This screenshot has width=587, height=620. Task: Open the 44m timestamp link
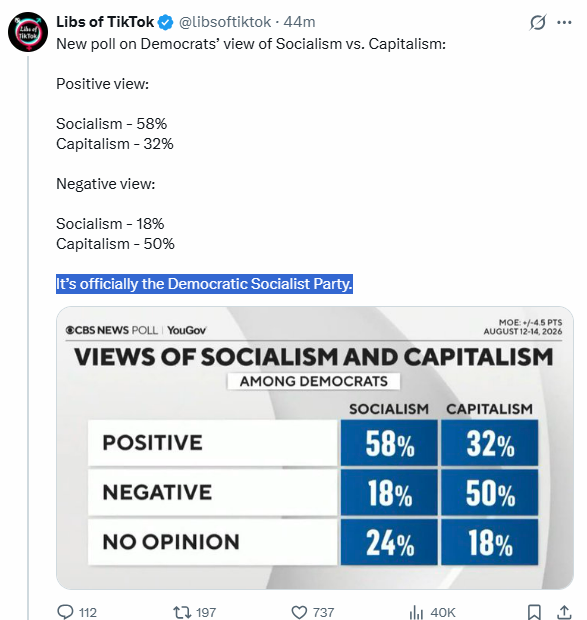(x=299, y=22)
